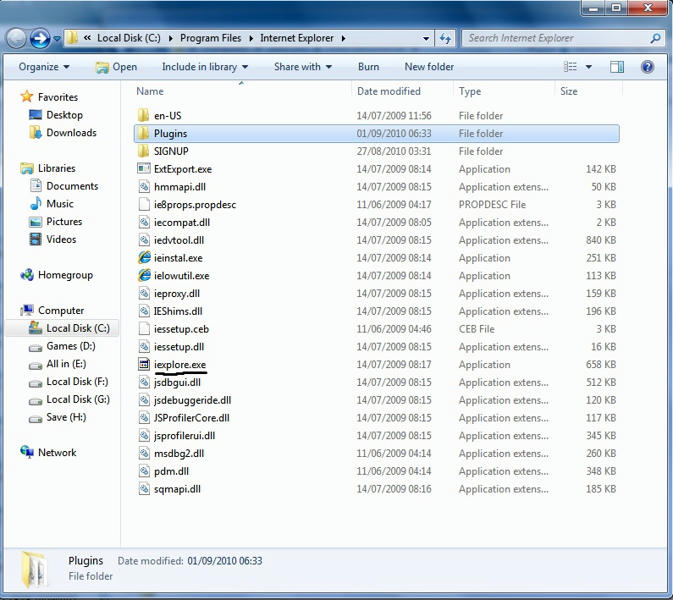Click the search magnifier icon

[655, 38]
